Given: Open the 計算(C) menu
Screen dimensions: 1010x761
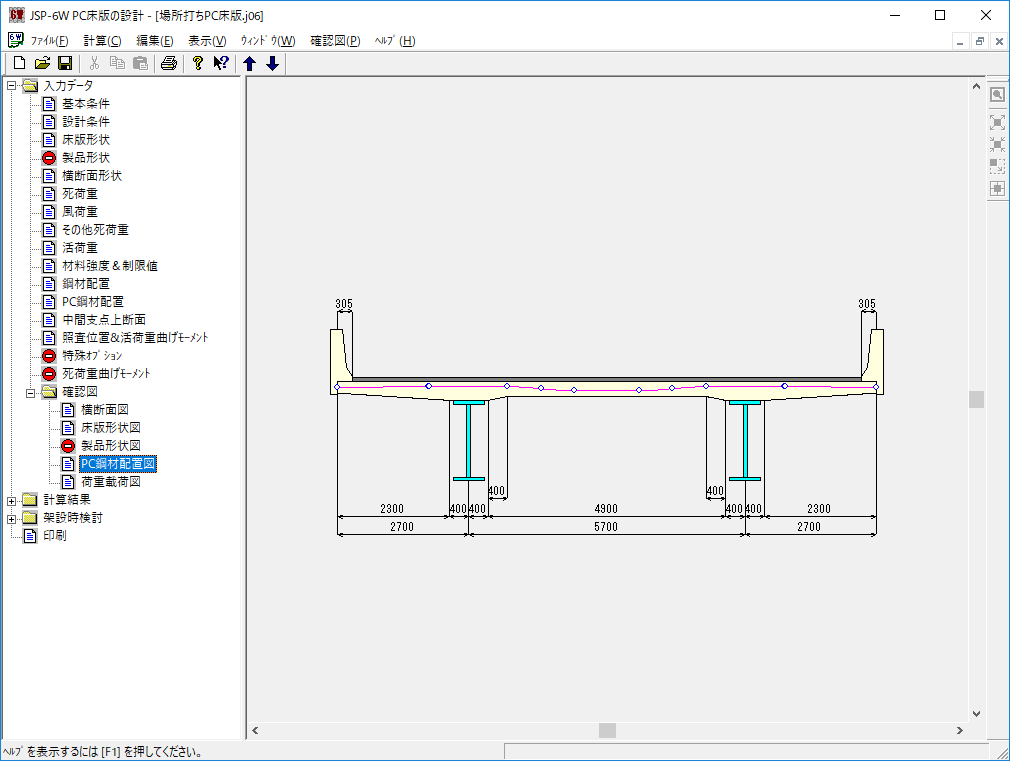Looking at the screenshot, I should coord(102,41).
